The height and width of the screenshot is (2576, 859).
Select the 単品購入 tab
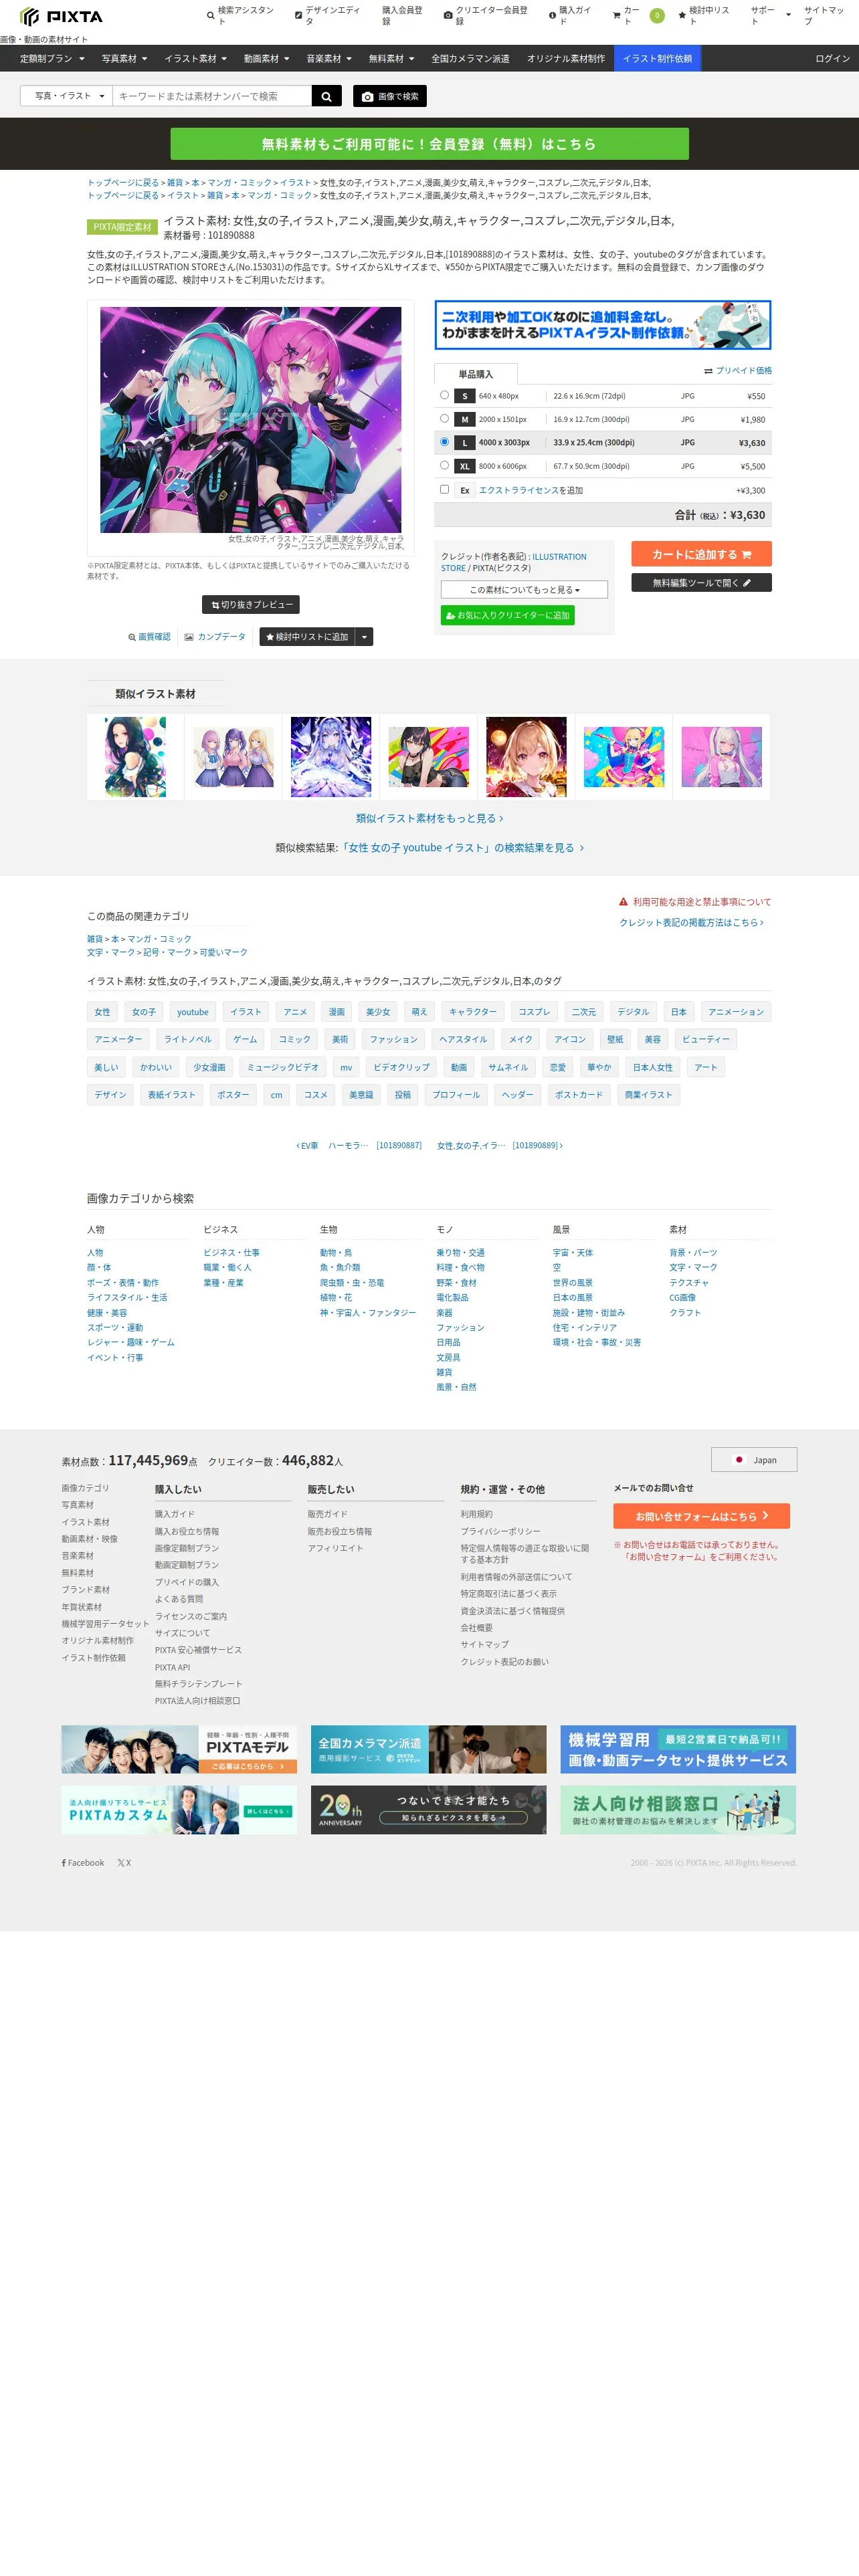pos(476,374)
